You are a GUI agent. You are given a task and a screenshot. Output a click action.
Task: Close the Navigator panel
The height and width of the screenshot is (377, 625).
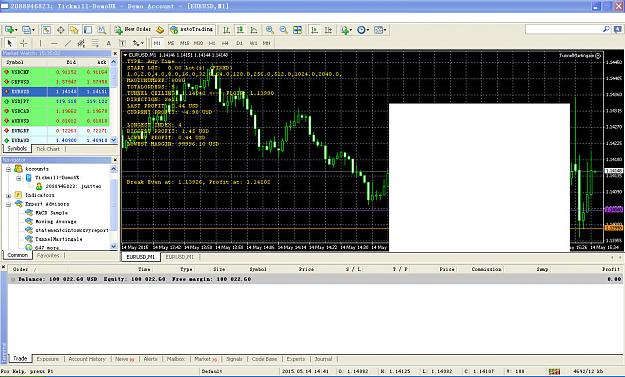point(115,160)
